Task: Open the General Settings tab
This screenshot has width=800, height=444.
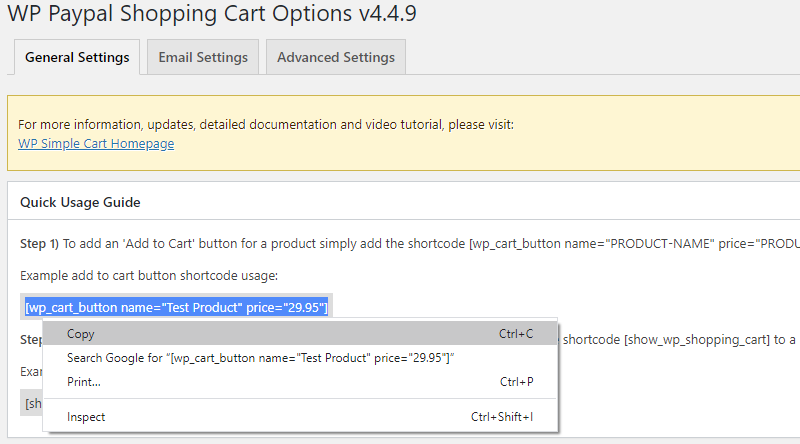Action: coord(77,57)
